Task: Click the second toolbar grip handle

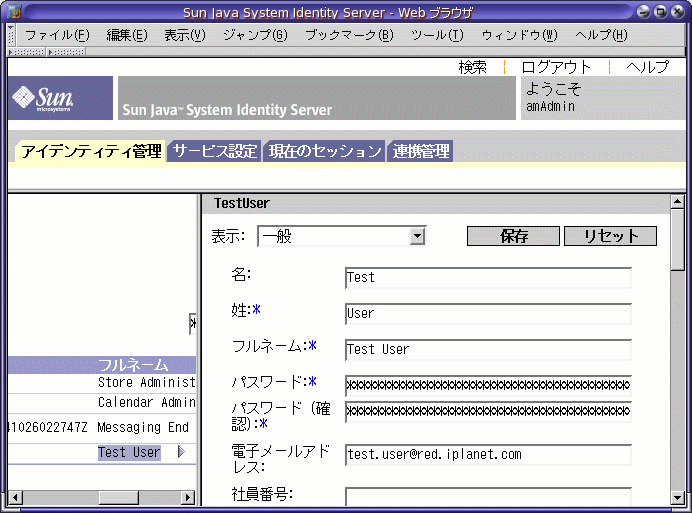Action: pos(67,52)
